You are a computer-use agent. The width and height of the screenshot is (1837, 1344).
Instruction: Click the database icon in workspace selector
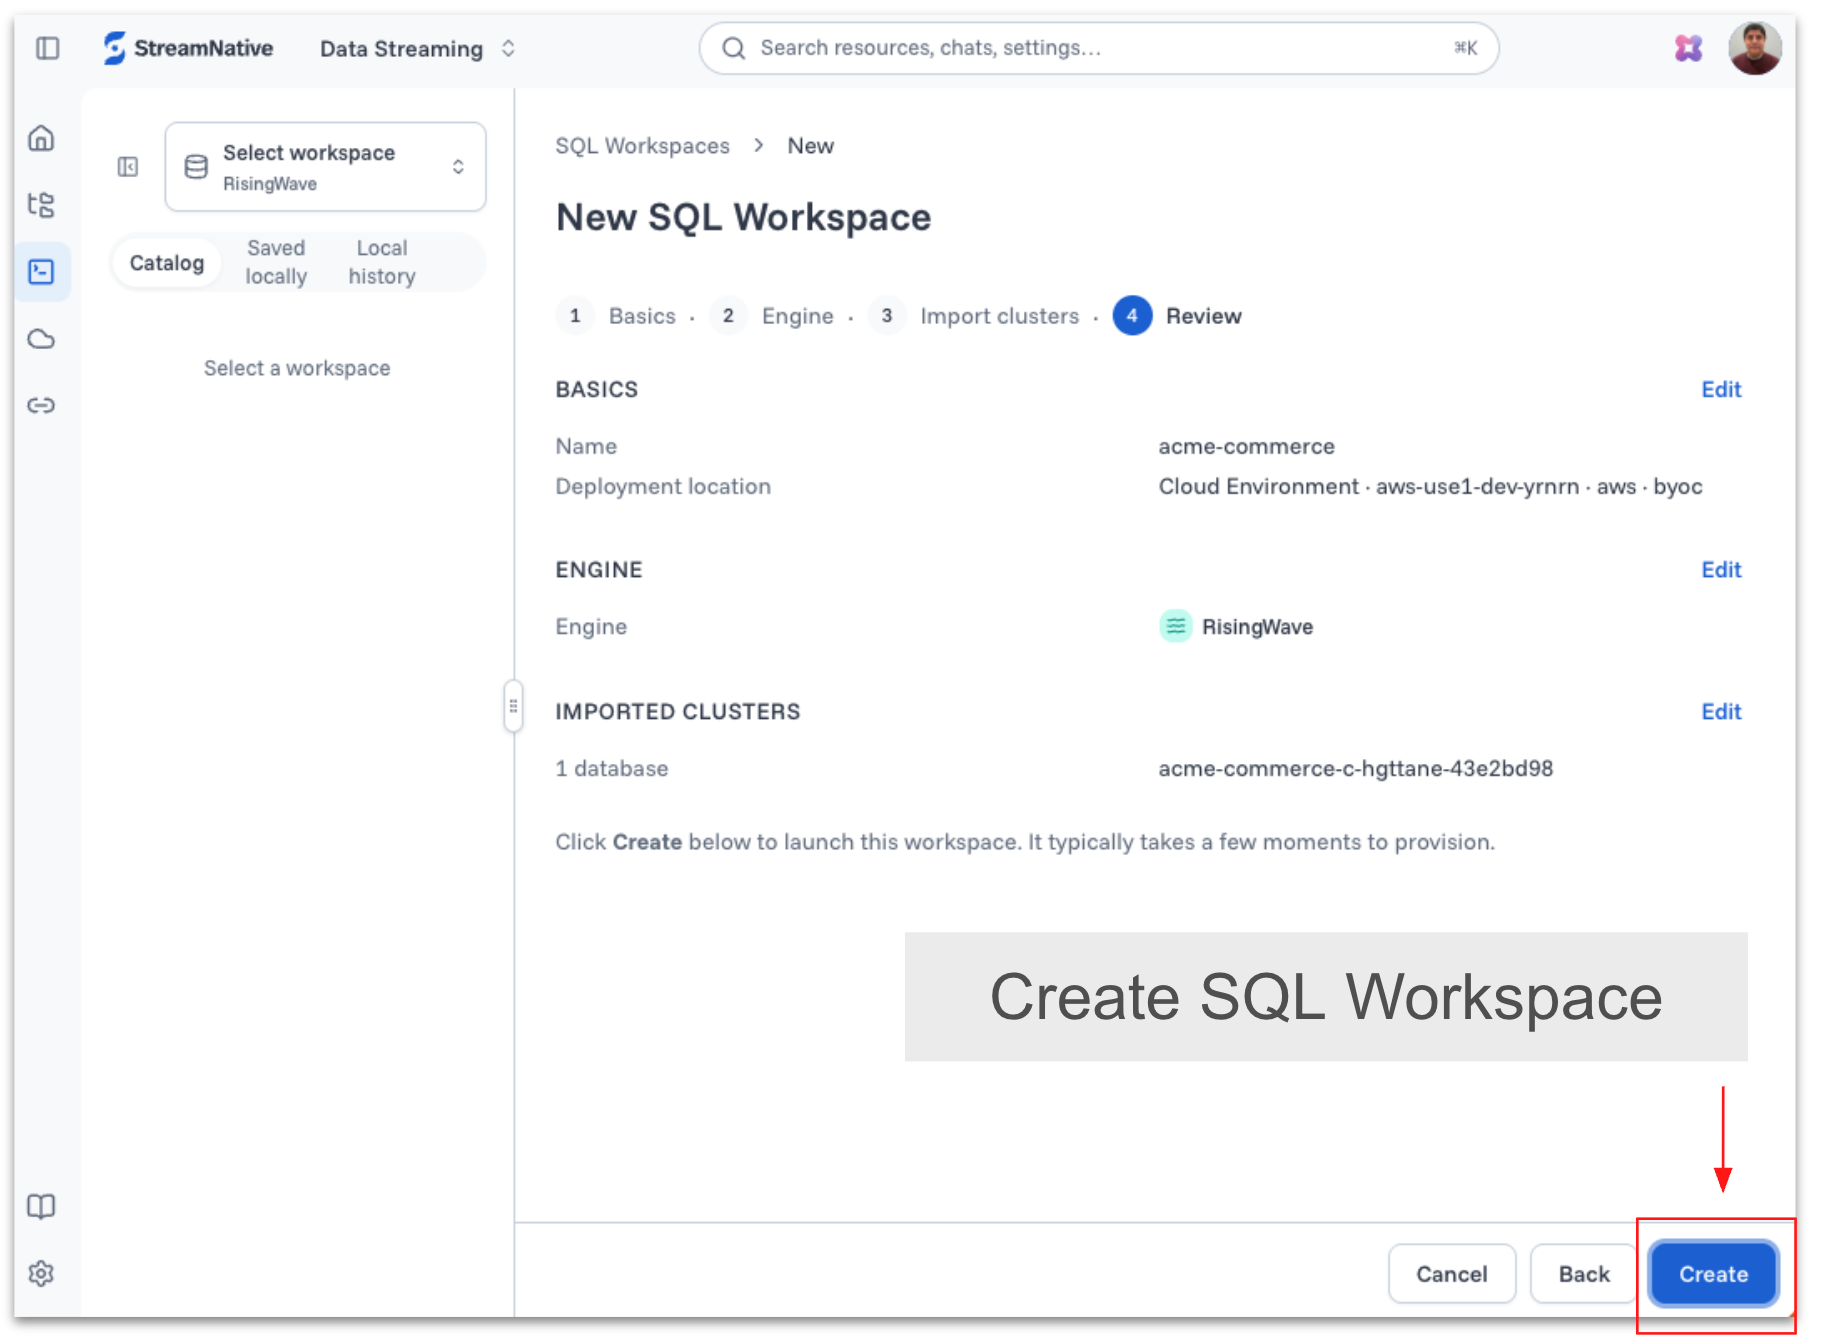pyautogui.click(x=196, y=167)
